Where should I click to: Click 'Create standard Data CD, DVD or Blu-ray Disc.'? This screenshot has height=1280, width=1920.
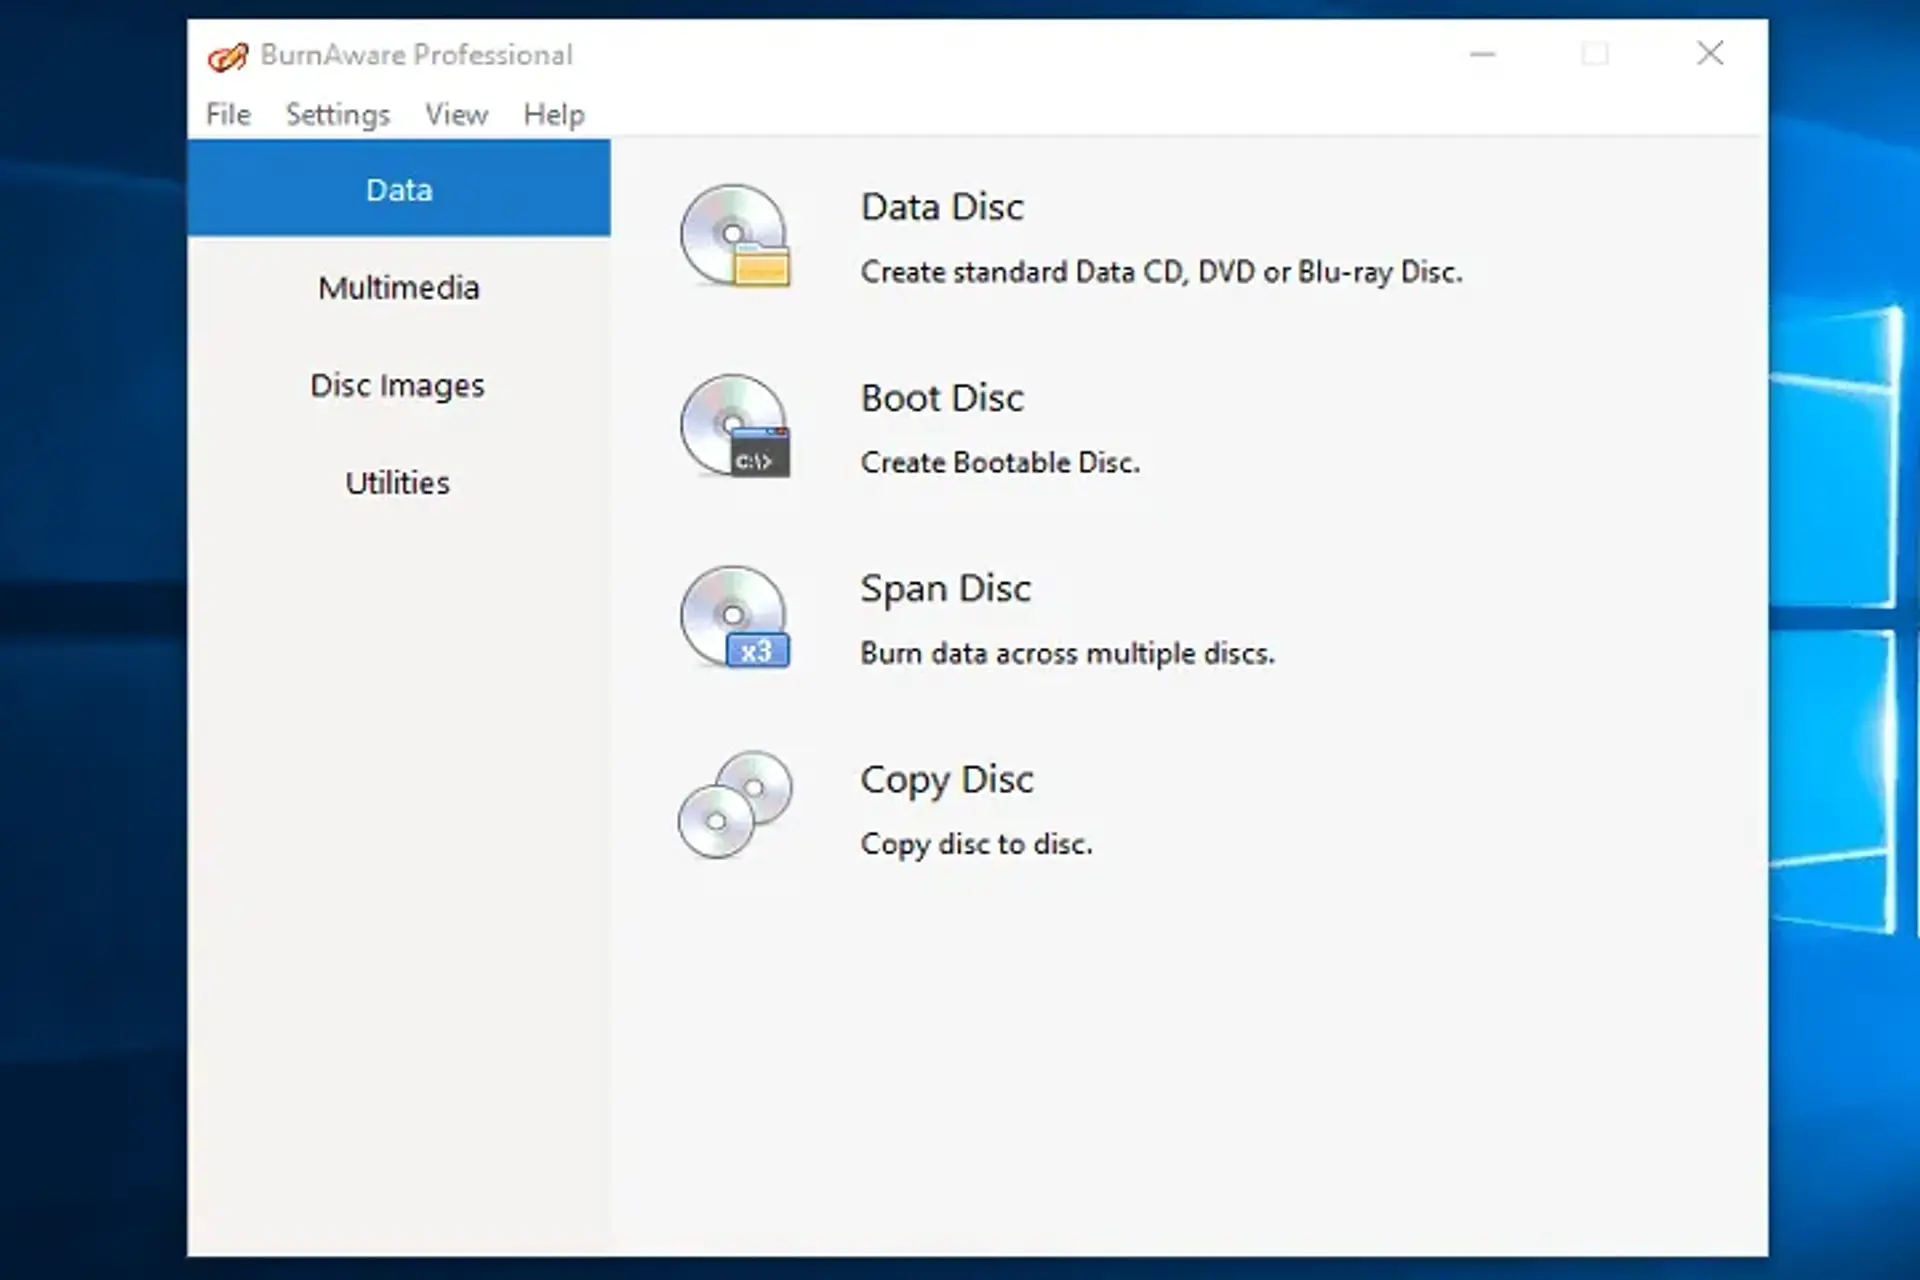[x=1161, y=272]
